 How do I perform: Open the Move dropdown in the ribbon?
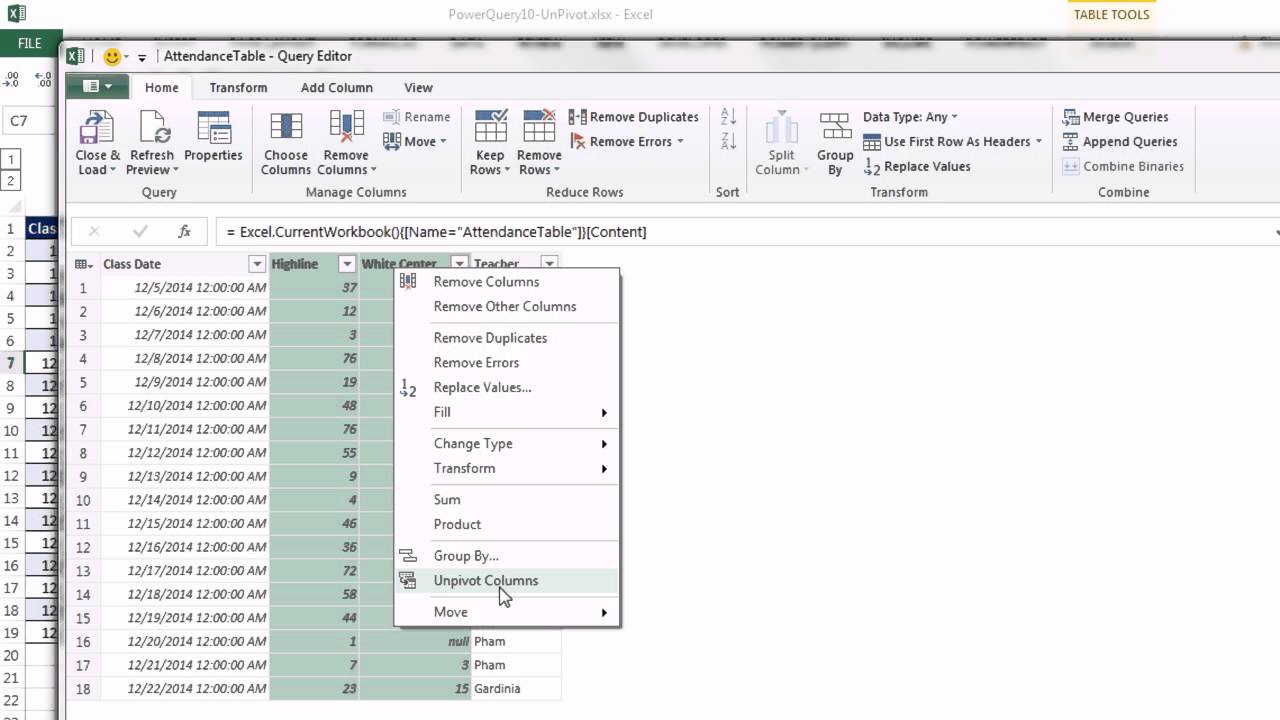(x=416, y=142)
